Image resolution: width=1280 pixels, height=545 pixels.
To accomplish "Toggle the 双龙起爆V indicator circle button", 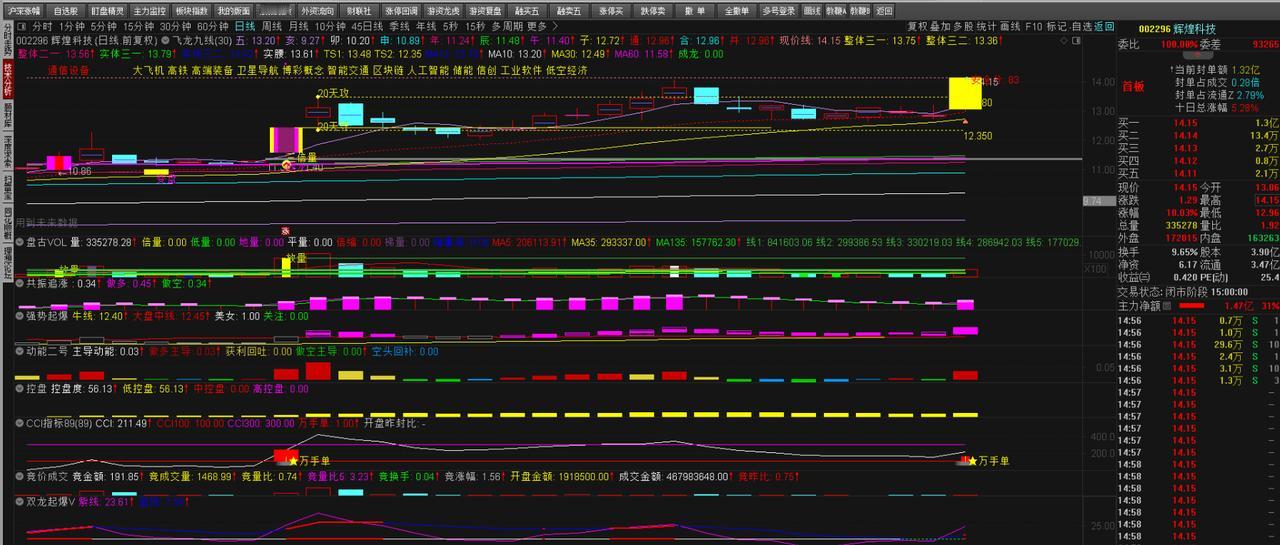I will pos(20,501).
